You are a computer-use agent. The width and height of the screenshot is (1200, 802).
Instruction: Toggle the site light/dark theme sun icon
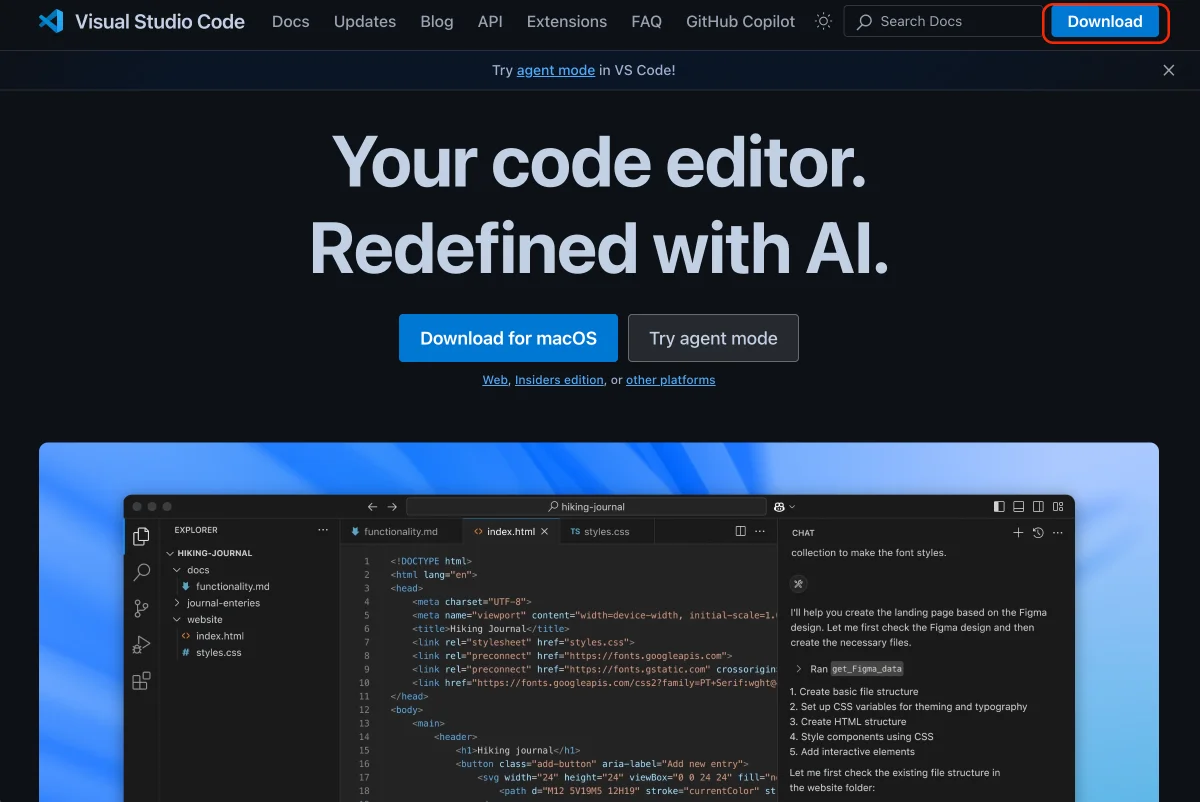(823, 21)
